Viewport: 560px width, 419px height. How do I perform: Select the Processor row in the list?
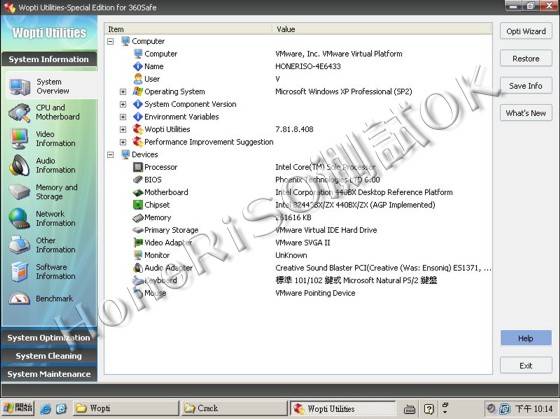tap(298, 167)
